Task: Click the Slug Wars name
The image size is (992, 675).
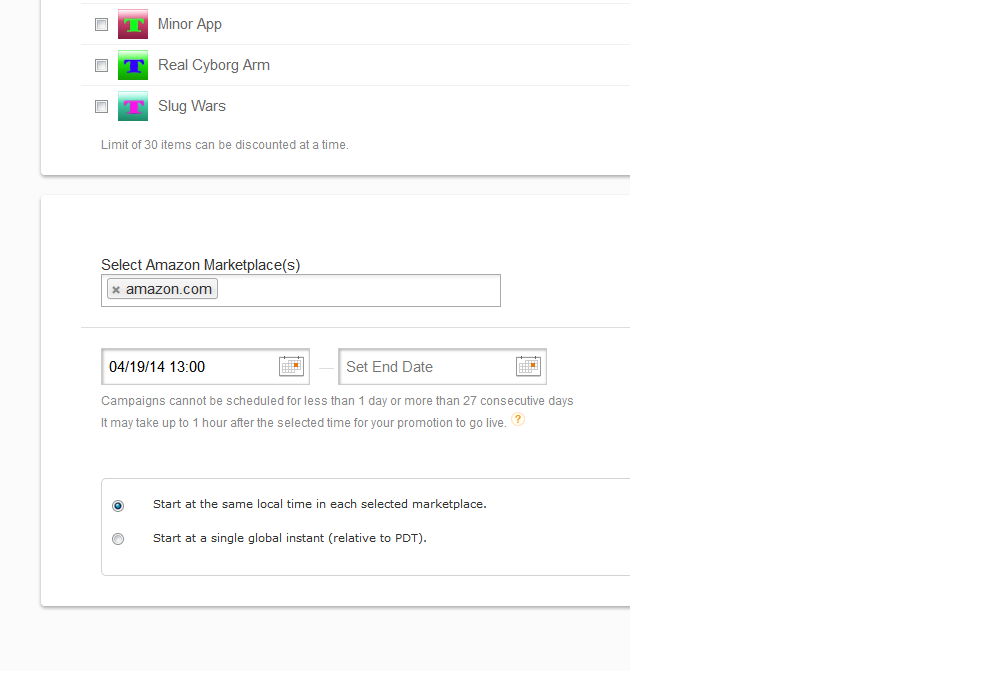Action: (x=192, y=106)
